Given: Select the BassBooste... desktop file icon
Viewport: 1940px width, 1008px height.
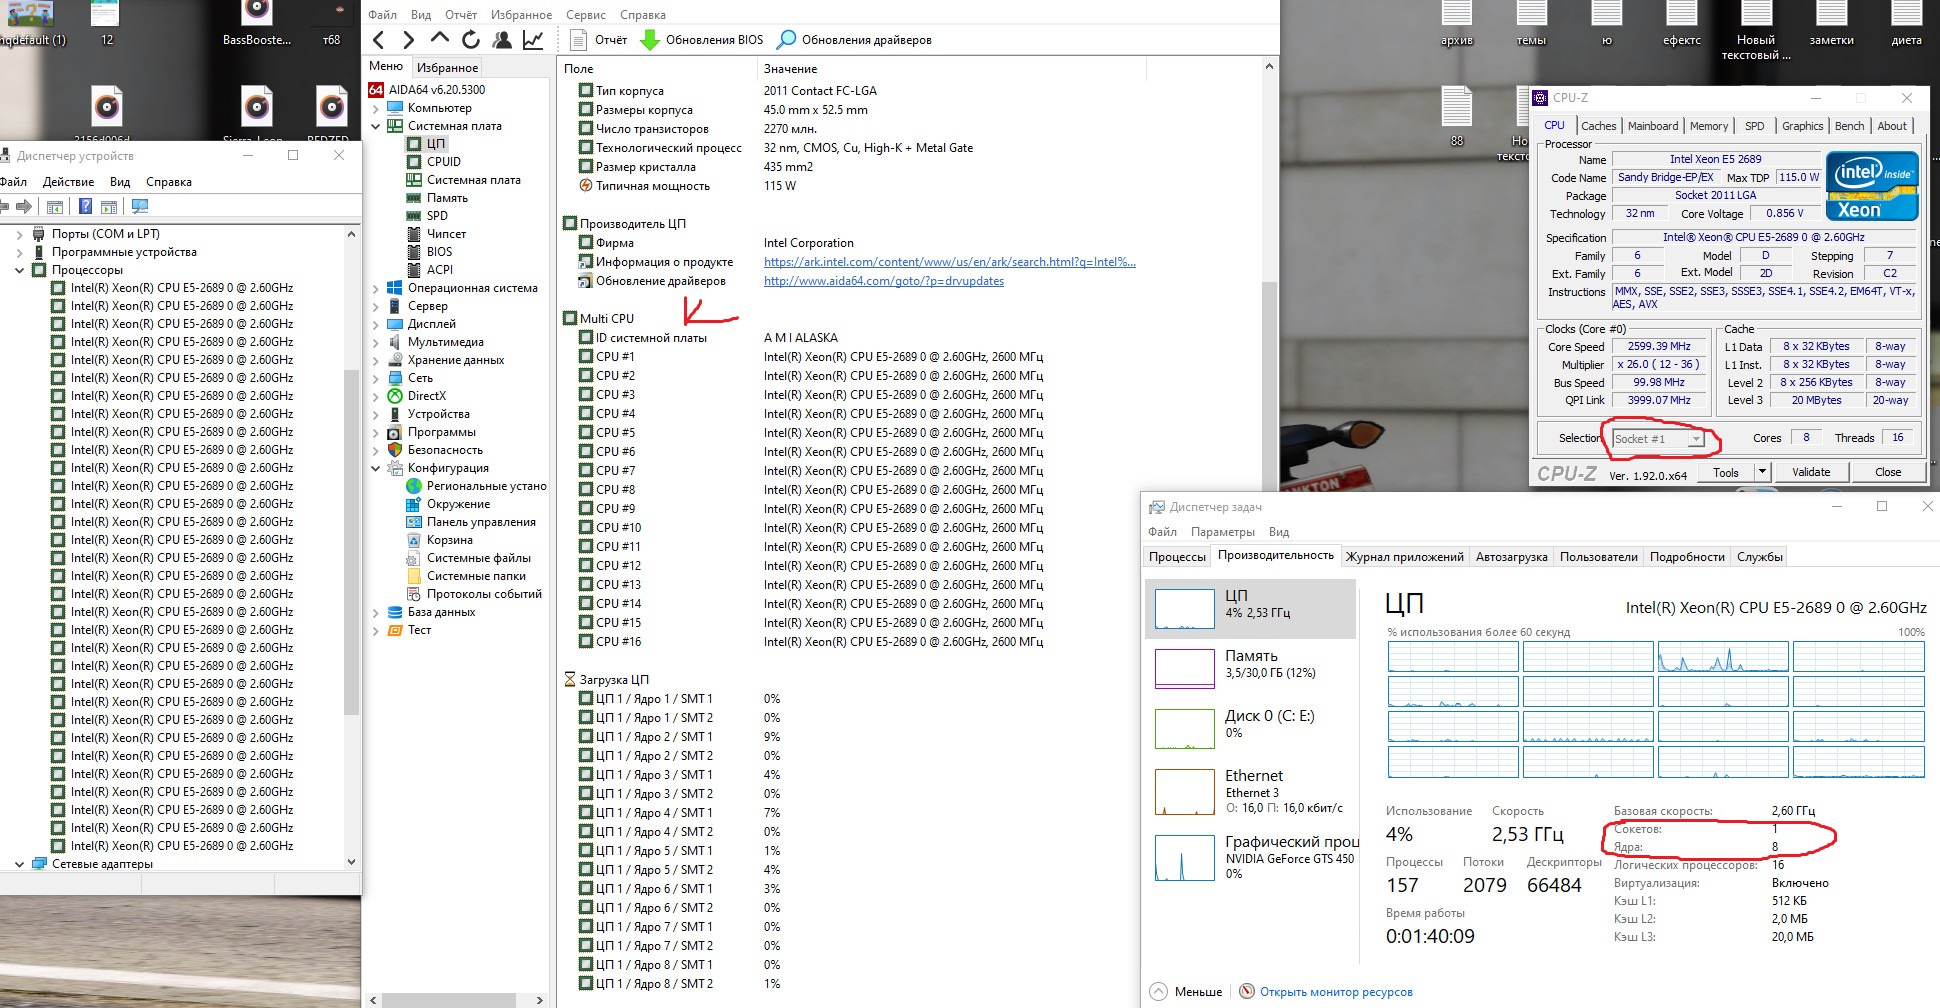Looking at the screenshot, I should point(257,25).
